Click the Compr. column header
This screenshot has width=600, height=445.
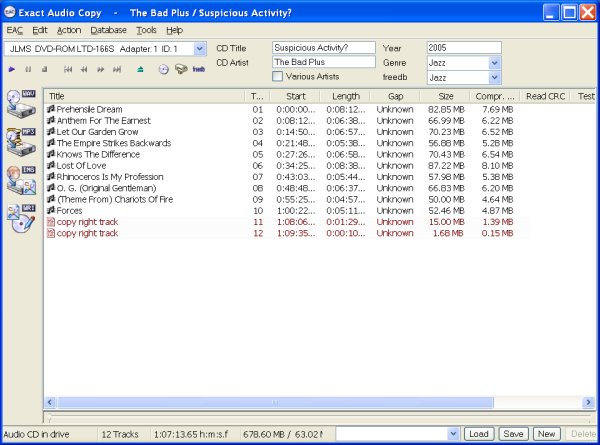(495, 96)
